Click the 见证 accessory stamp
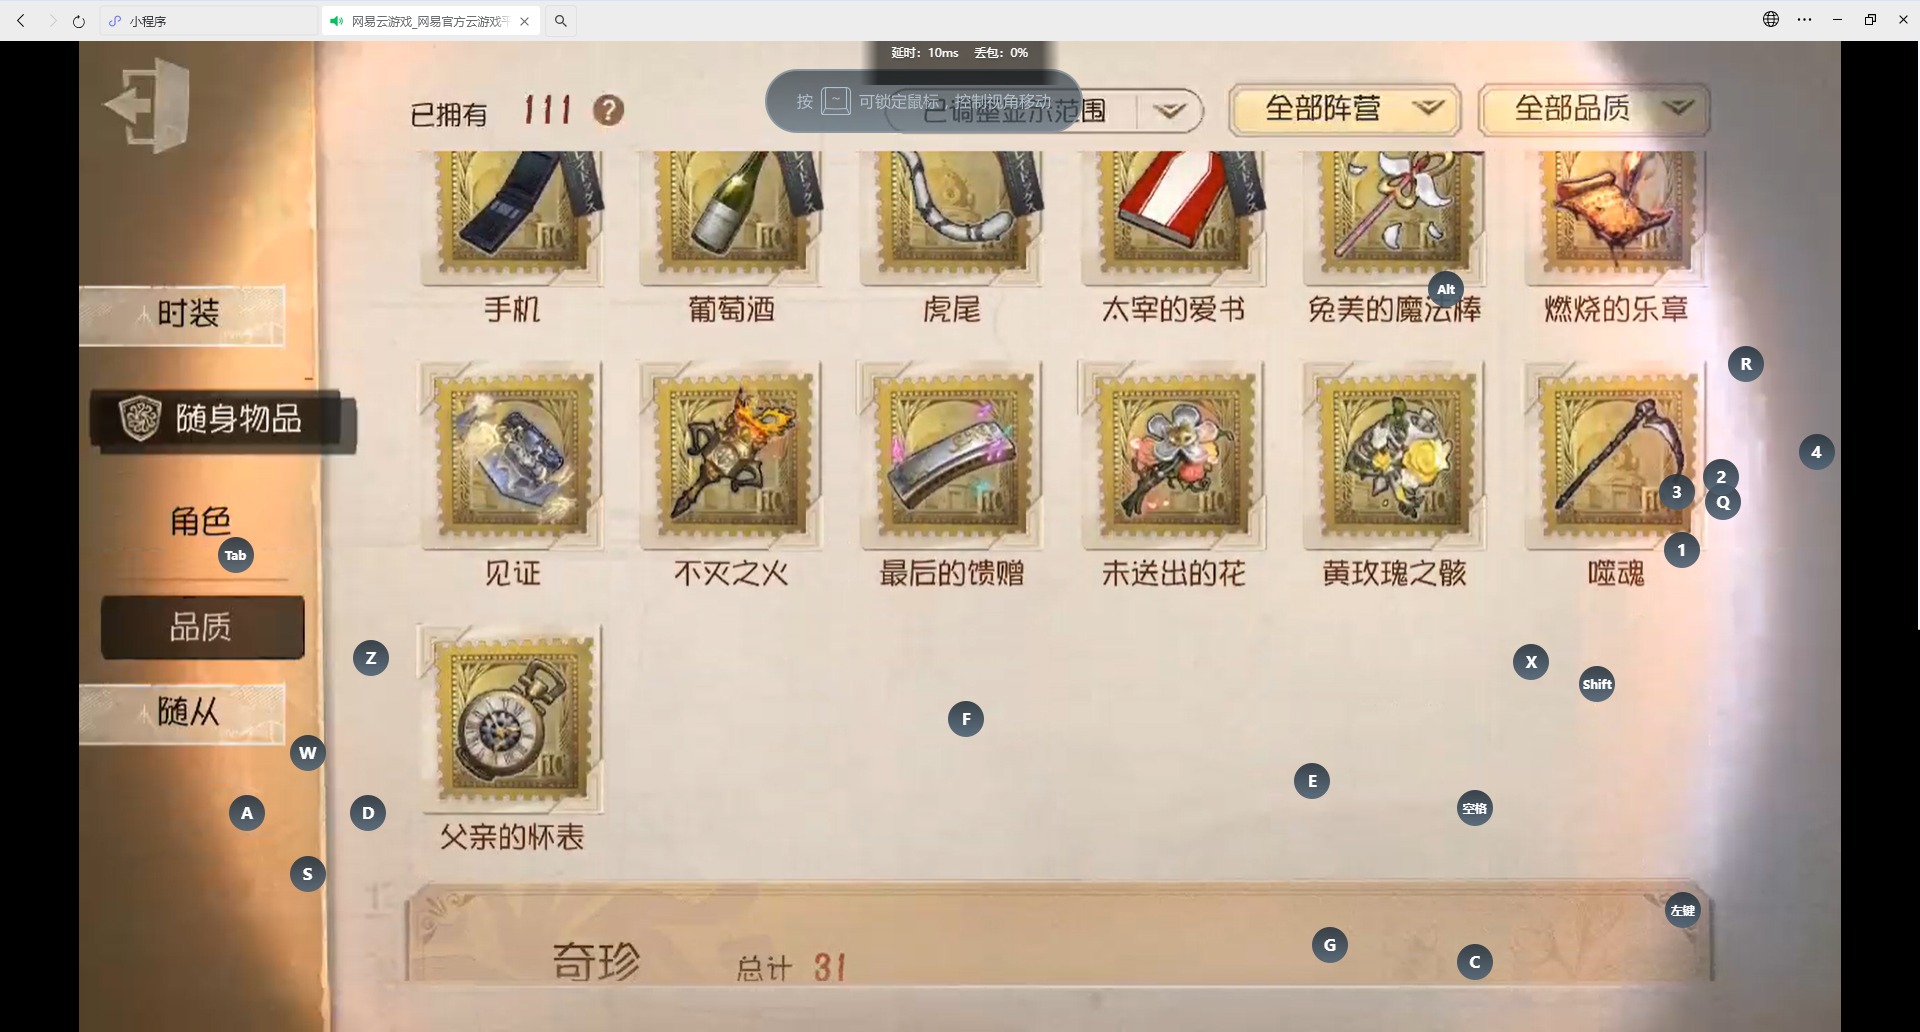The width and height of the screenshot is (1920, 1032). point(512,455)
